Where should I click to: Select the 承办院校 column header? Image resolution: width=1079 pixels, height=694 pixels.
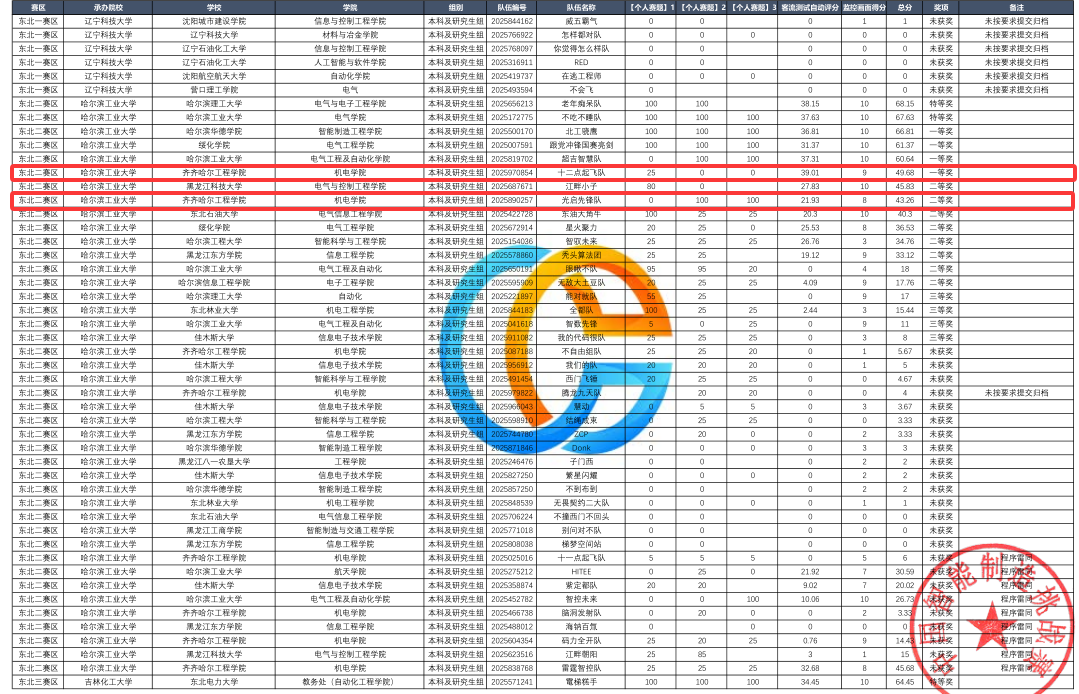(x=108, y=7)
